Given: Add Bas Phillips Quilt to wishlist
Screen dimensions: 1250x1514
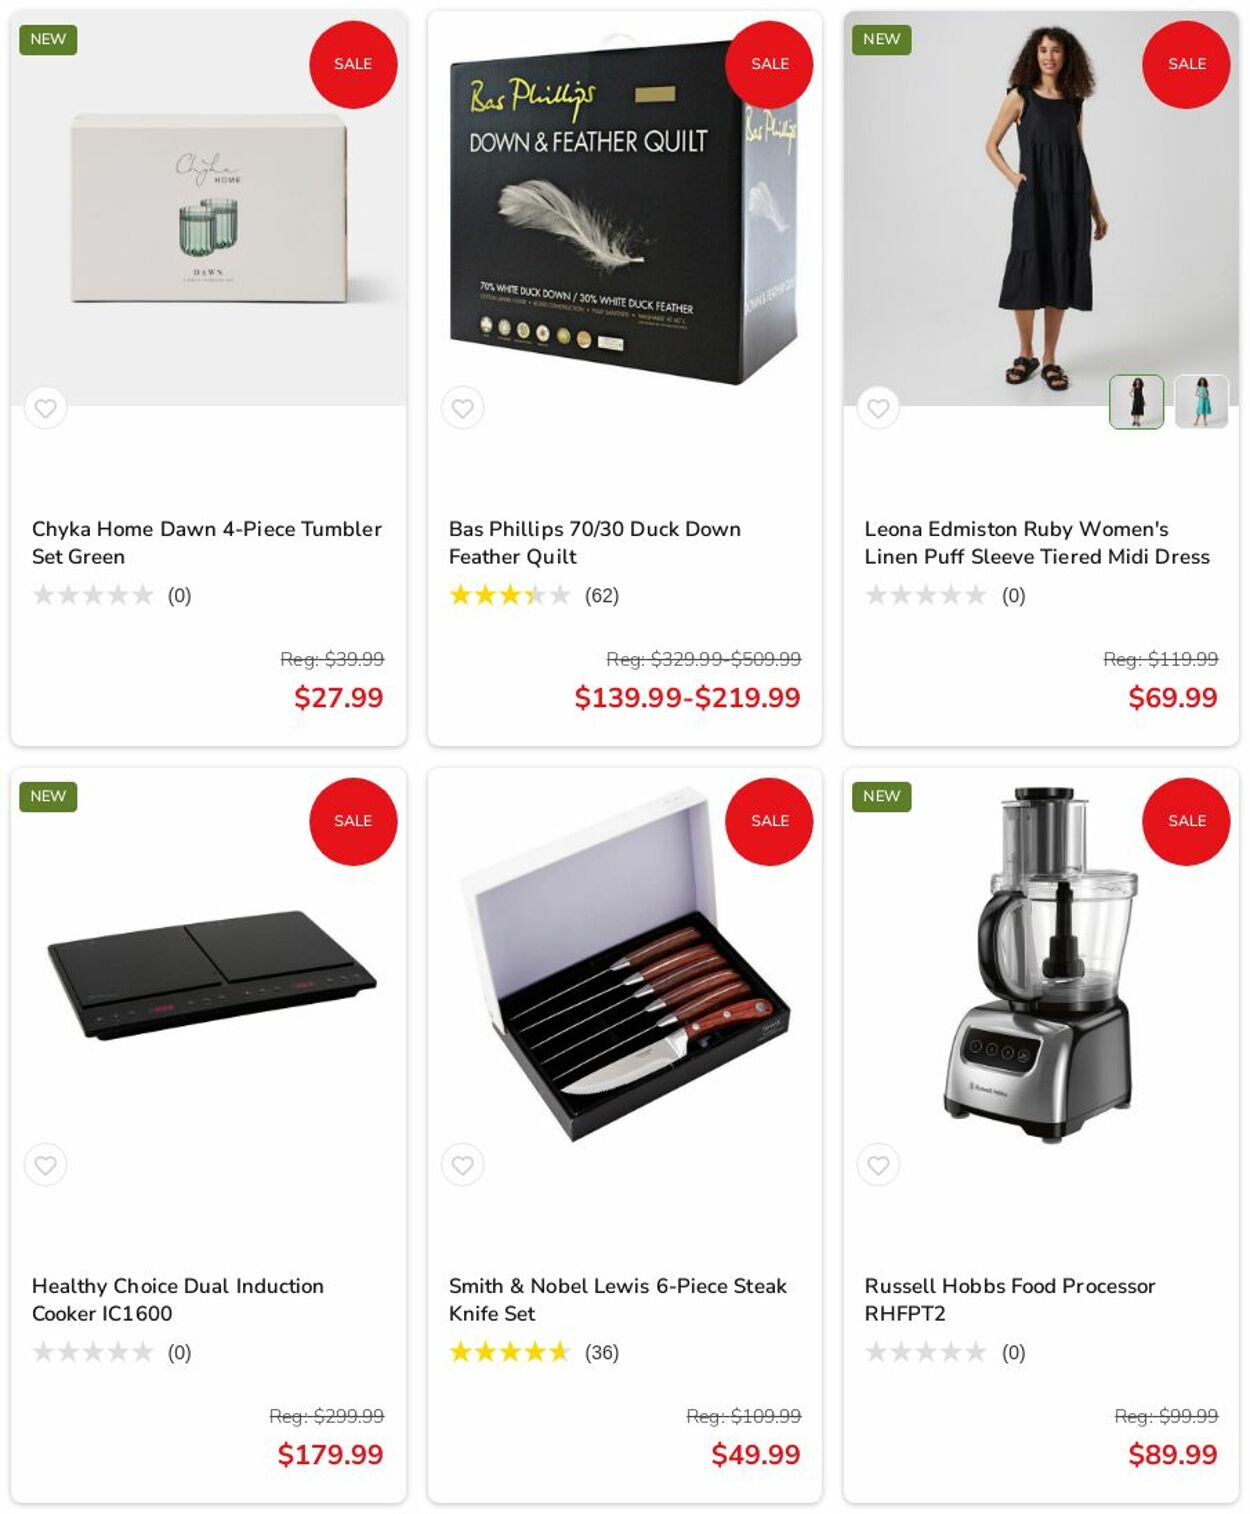Looking at the screenshot, I should click(x=462, y=408).
